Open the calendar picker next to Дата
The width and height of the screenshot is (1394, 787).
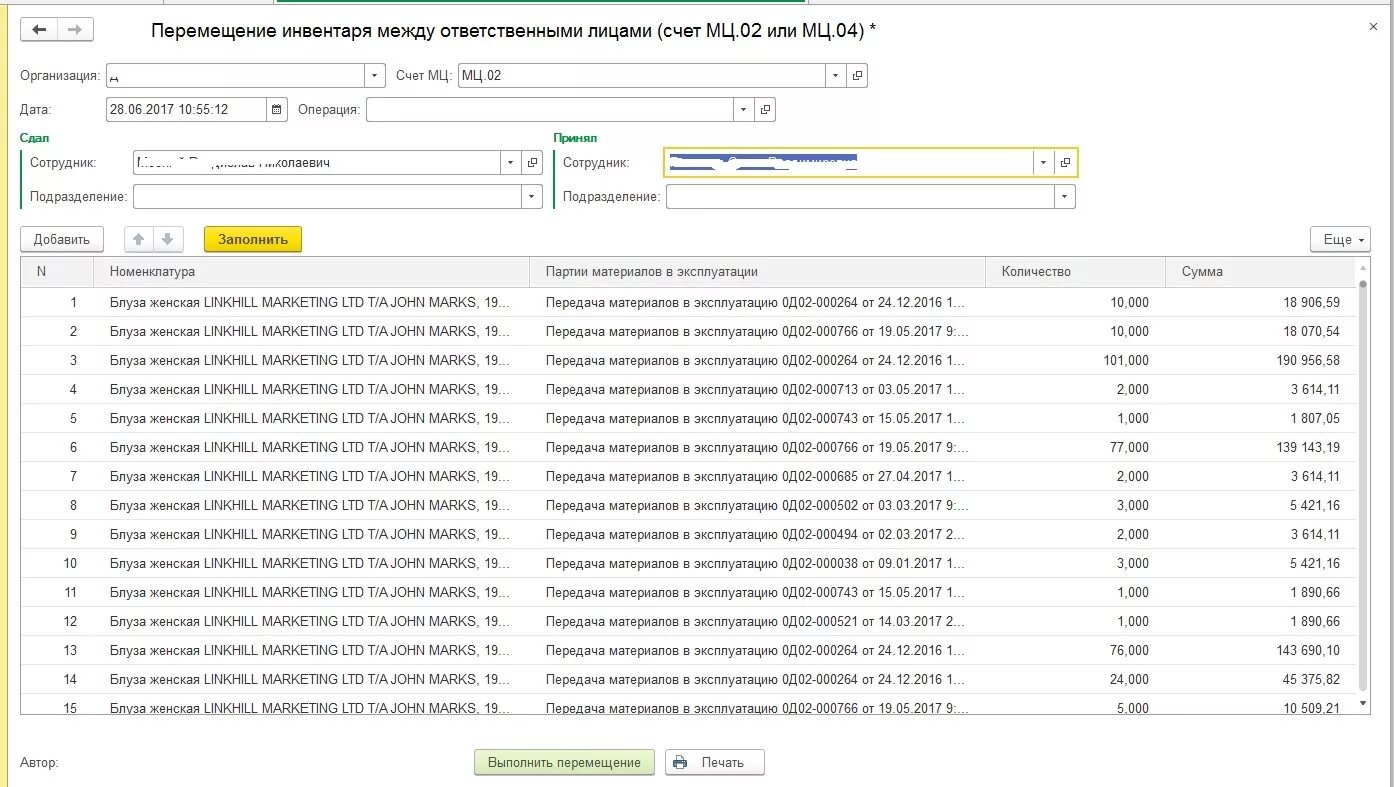coord(277,110)
